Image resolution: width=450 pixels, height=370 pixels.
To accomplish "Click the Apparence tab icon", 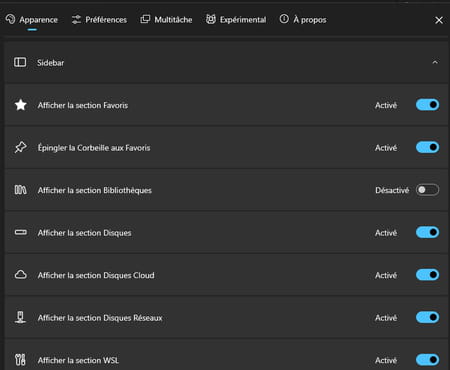I will 10,19.
